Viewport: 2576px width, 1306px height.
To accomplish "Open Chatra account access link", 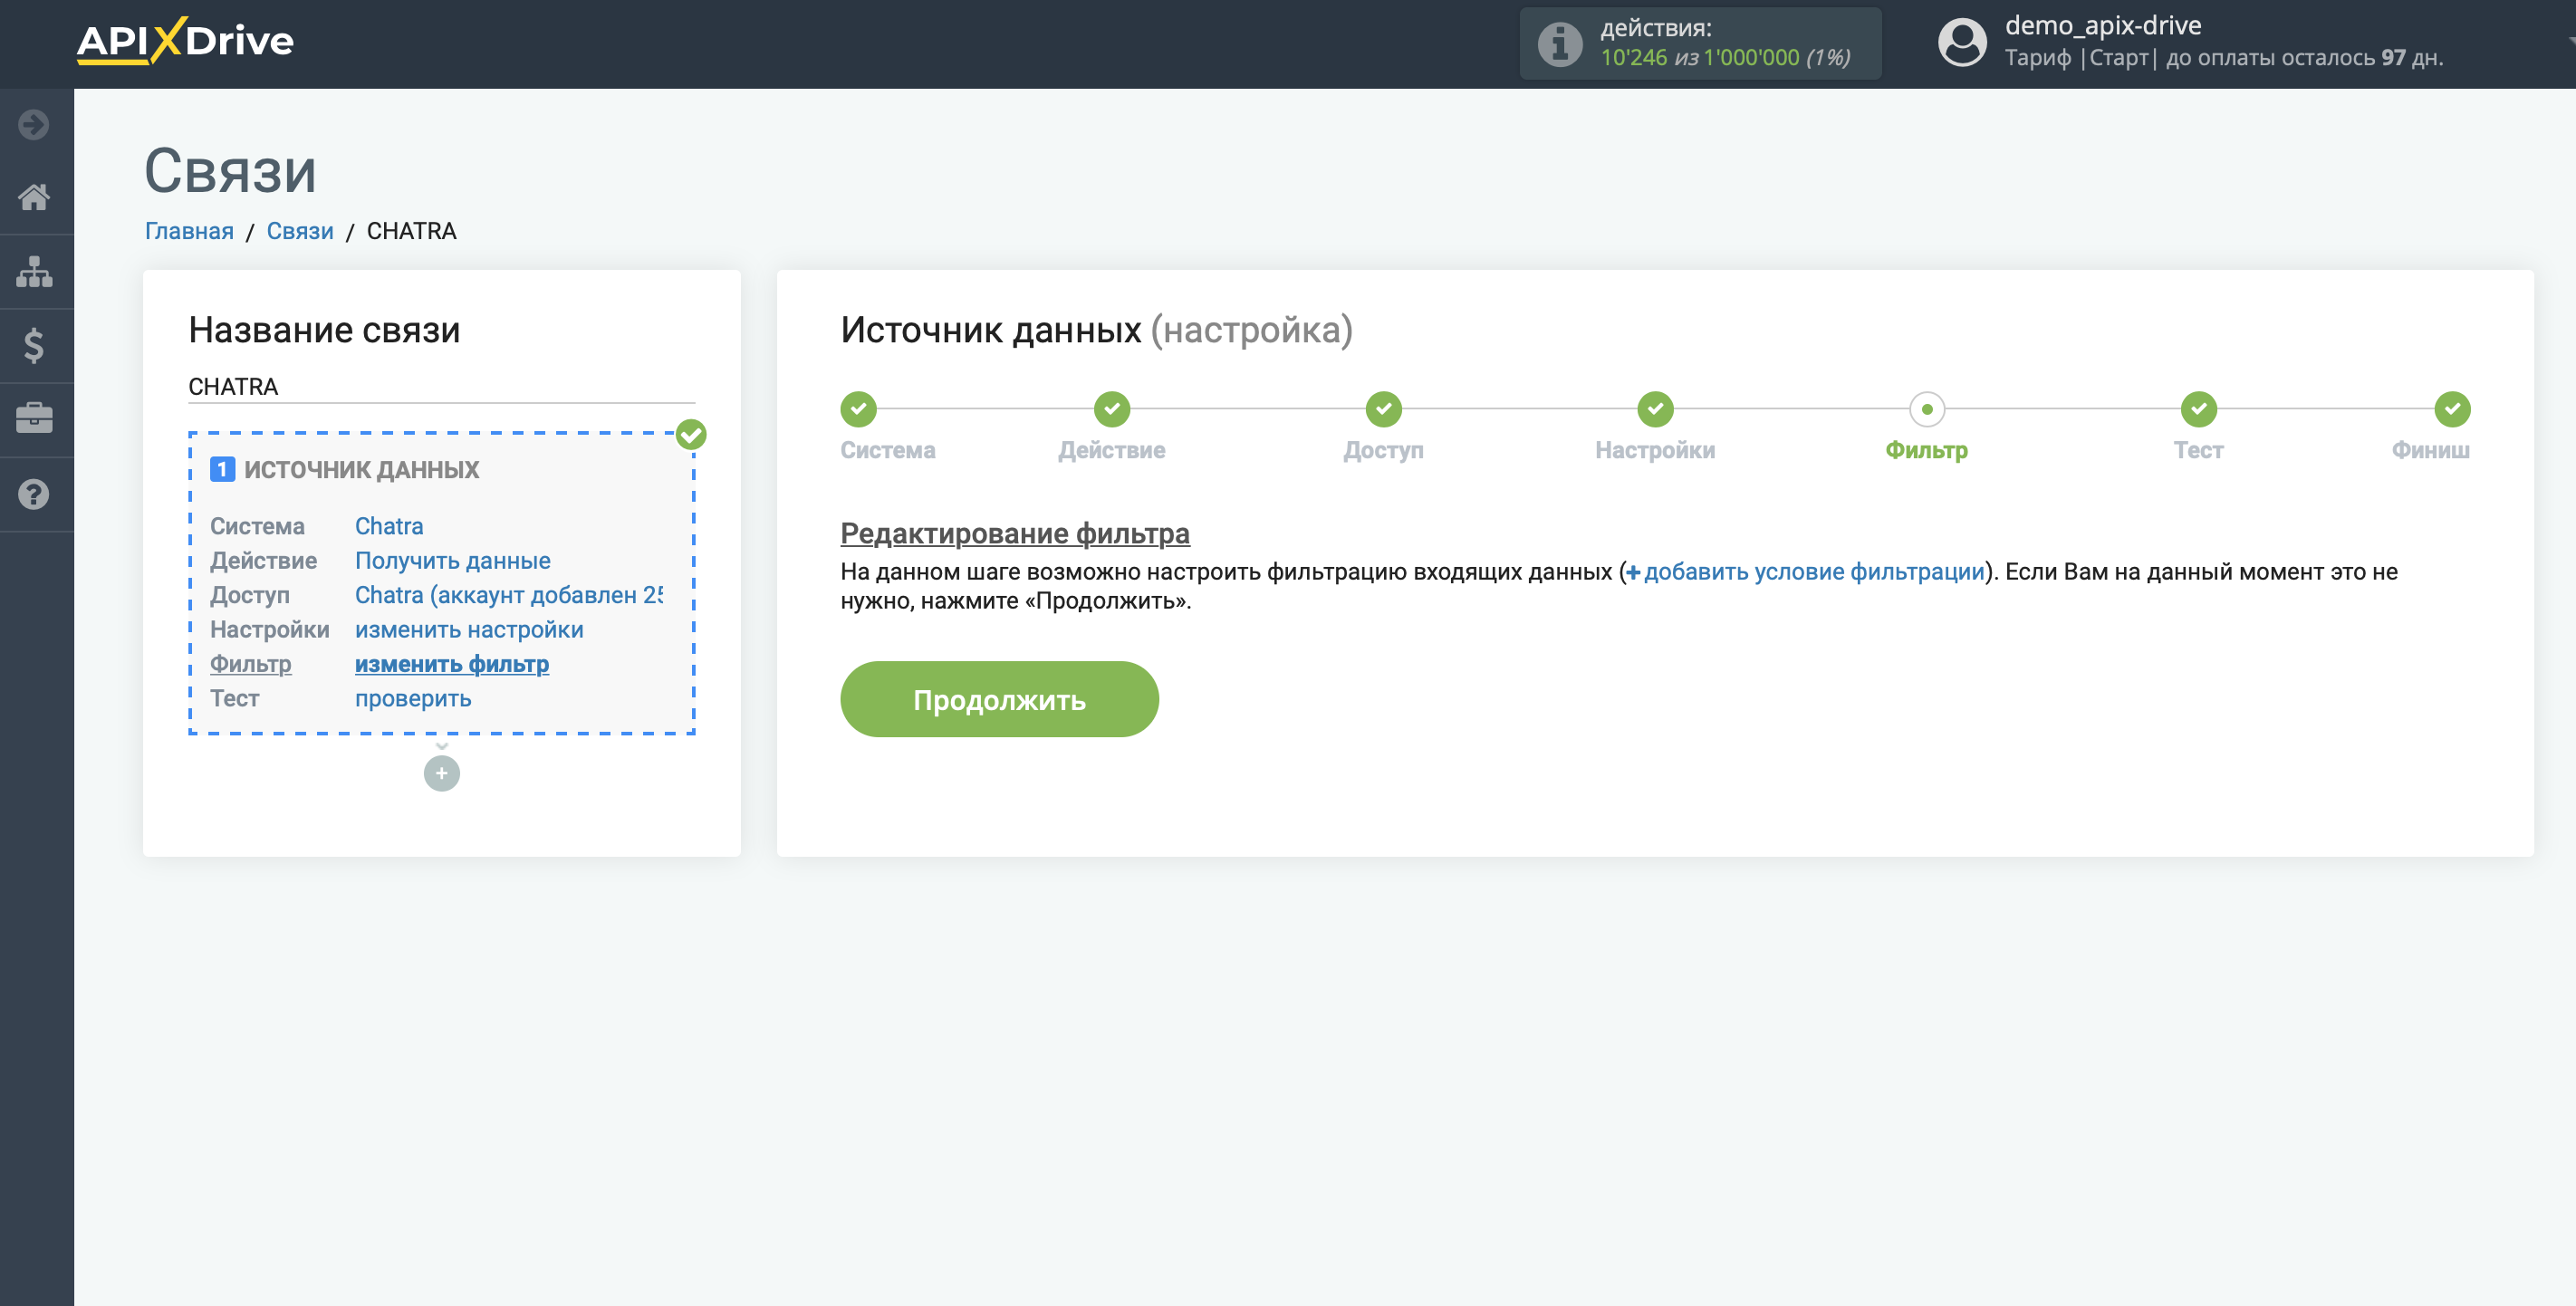I will (x=509, y=595).
